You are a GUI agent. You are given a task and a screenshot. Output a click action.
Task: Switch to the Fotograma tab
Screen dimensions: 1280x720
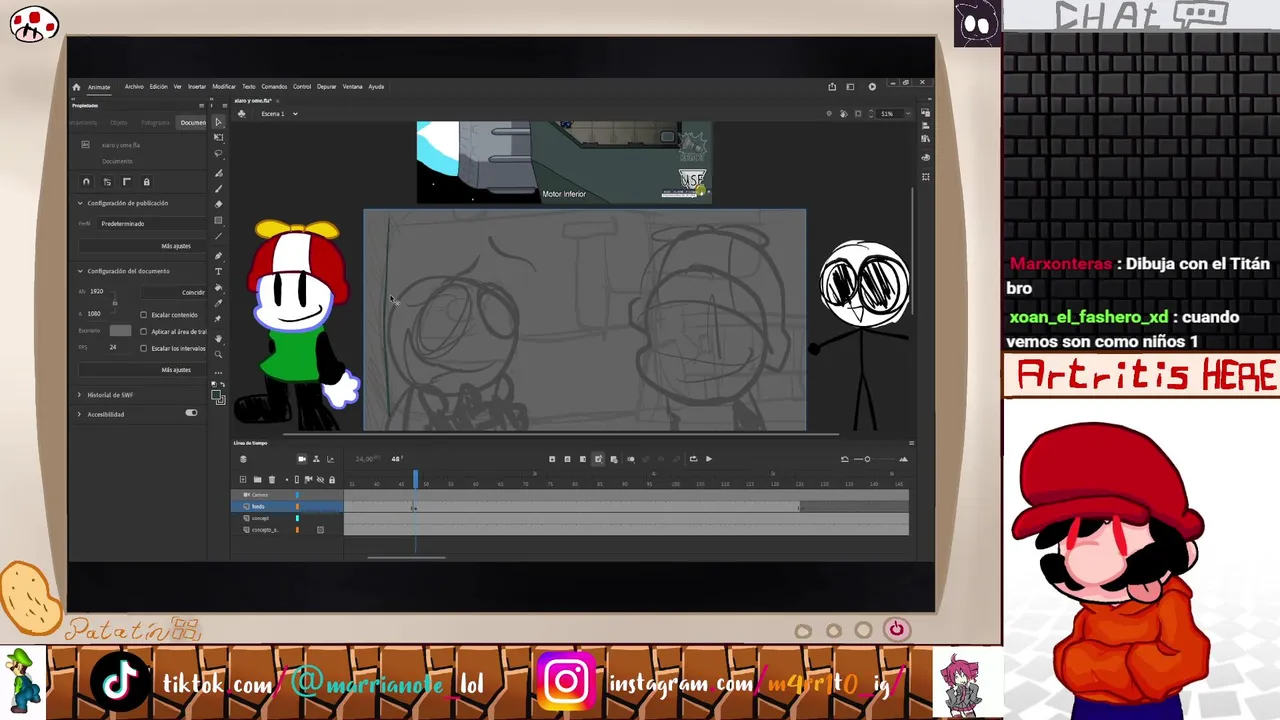click(x=155, y=123)
